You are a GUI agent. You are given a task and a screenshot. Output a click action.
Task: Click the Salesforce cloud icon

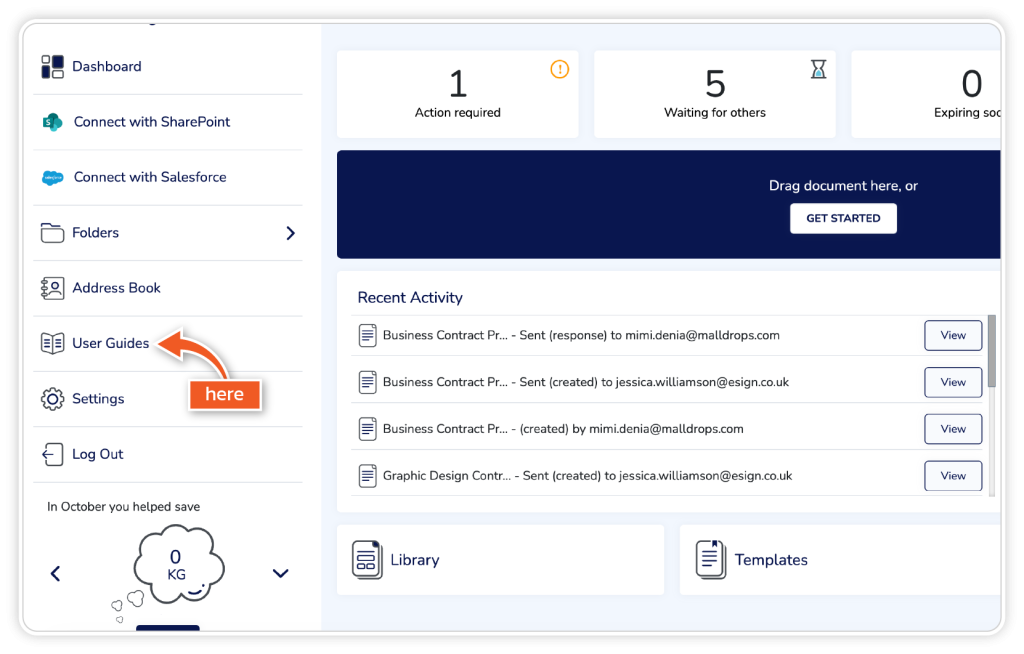point(52,178)
